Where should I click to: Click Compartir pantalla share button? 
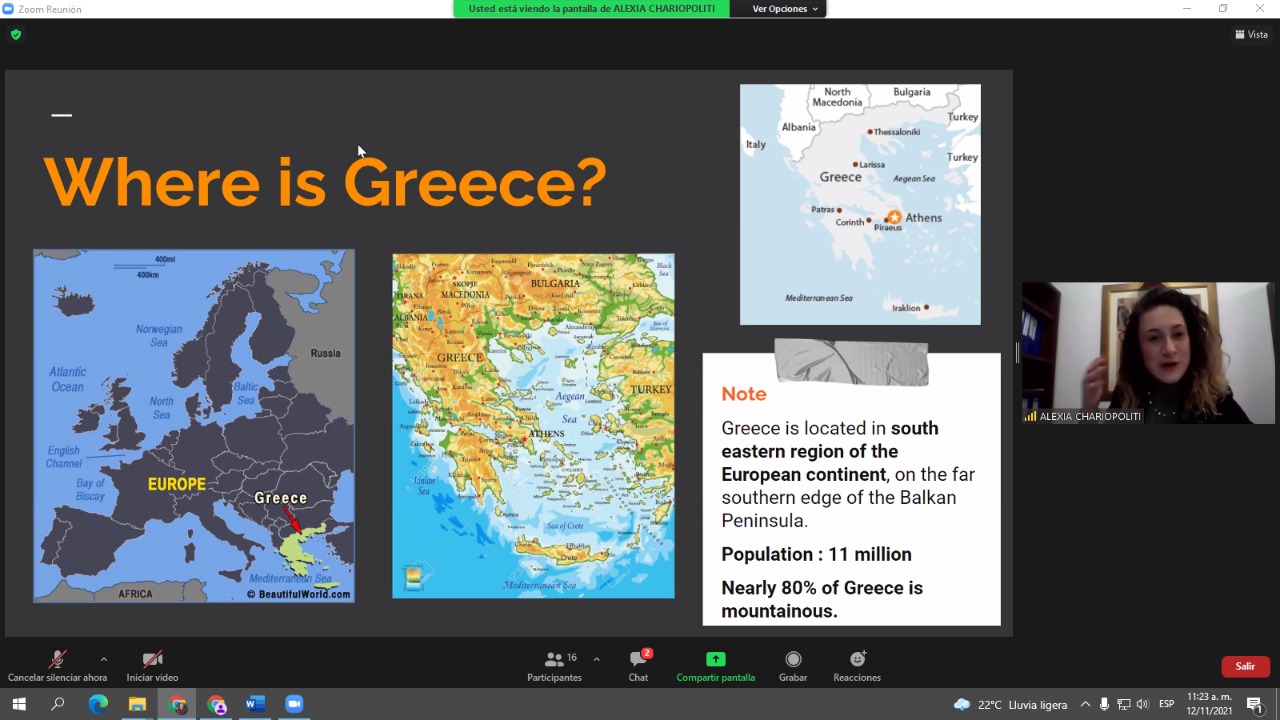715,666
